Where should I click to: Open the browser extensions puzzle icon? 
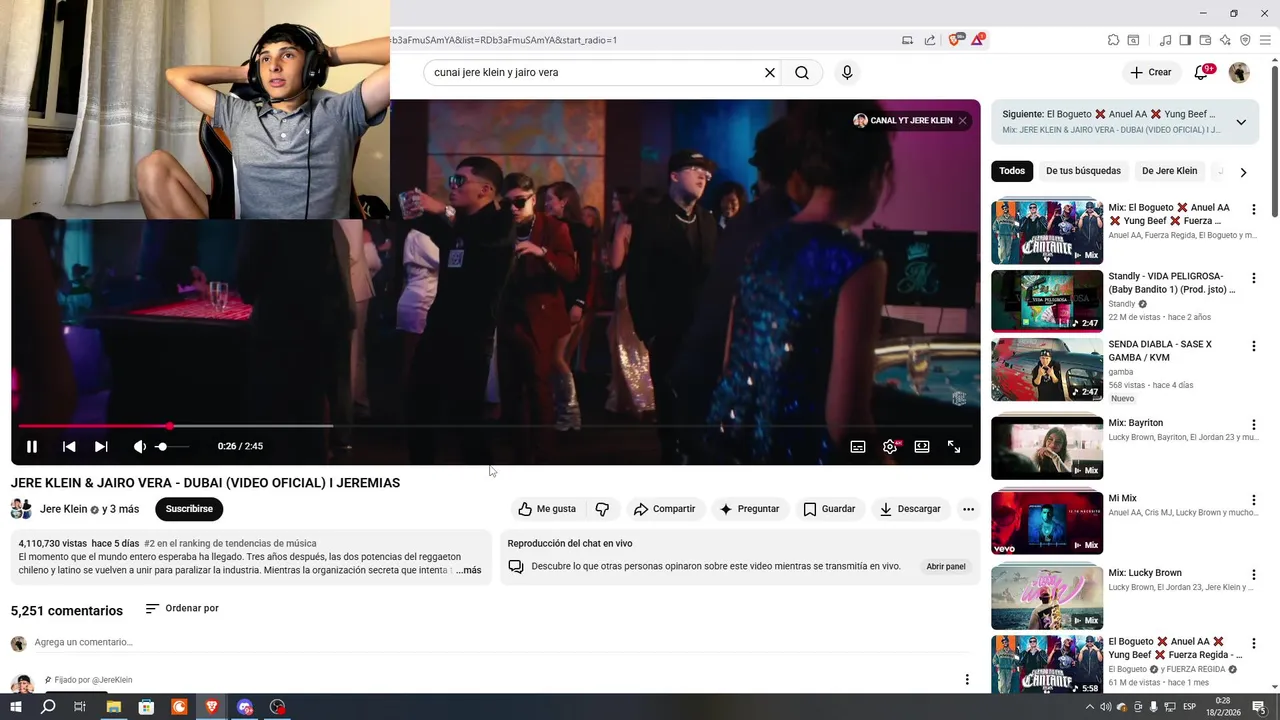pyautogui.click(x=1113, y=40)
